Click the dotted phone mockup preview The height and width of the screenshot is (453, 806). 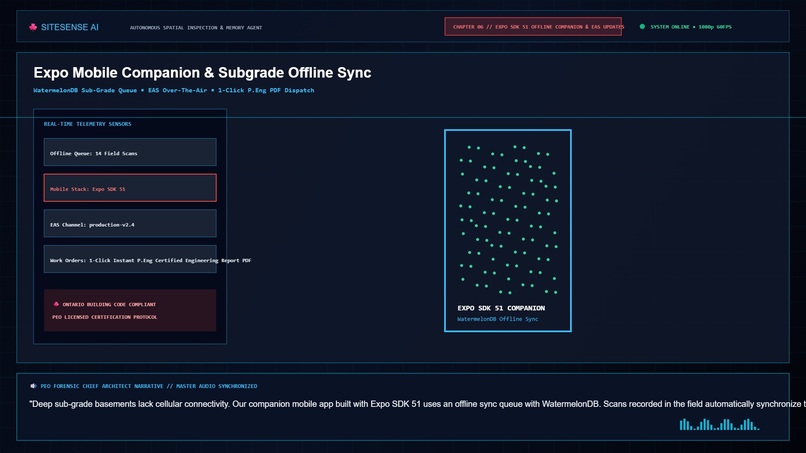tap(508, 231)
